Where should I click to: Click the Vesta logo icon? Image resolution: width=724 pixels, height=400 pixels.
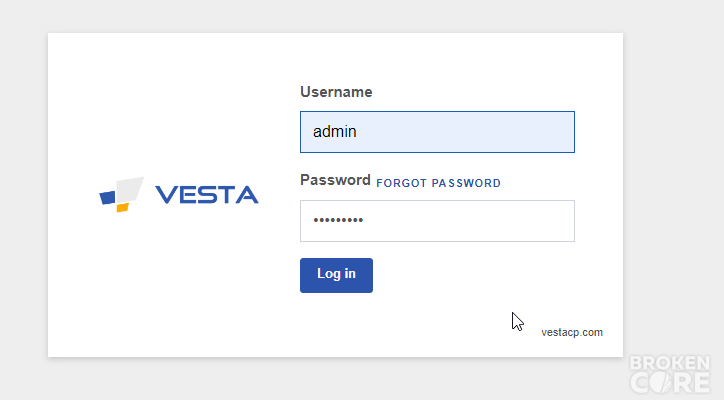point(121,194)
